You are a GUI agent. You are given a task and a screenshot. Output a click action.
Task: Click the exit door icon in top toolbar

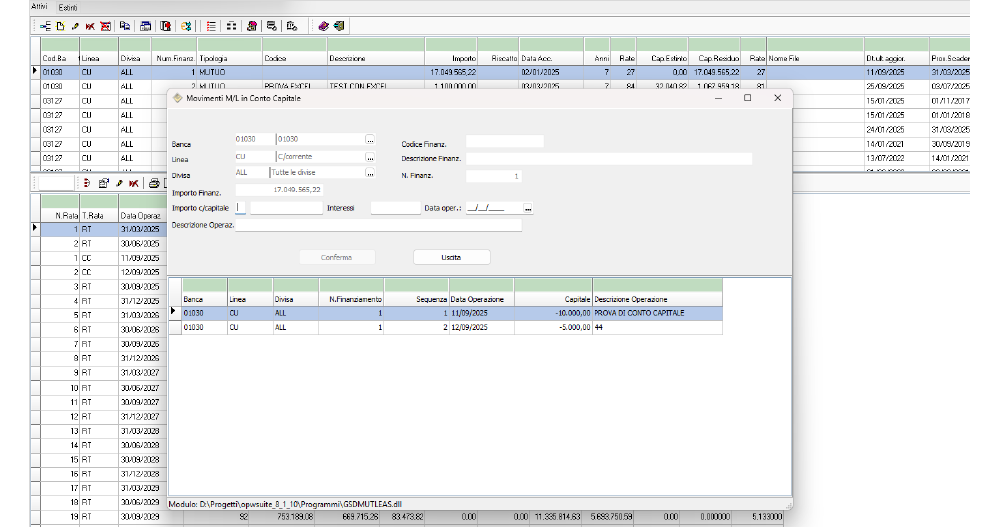click(x=339, y=26)
